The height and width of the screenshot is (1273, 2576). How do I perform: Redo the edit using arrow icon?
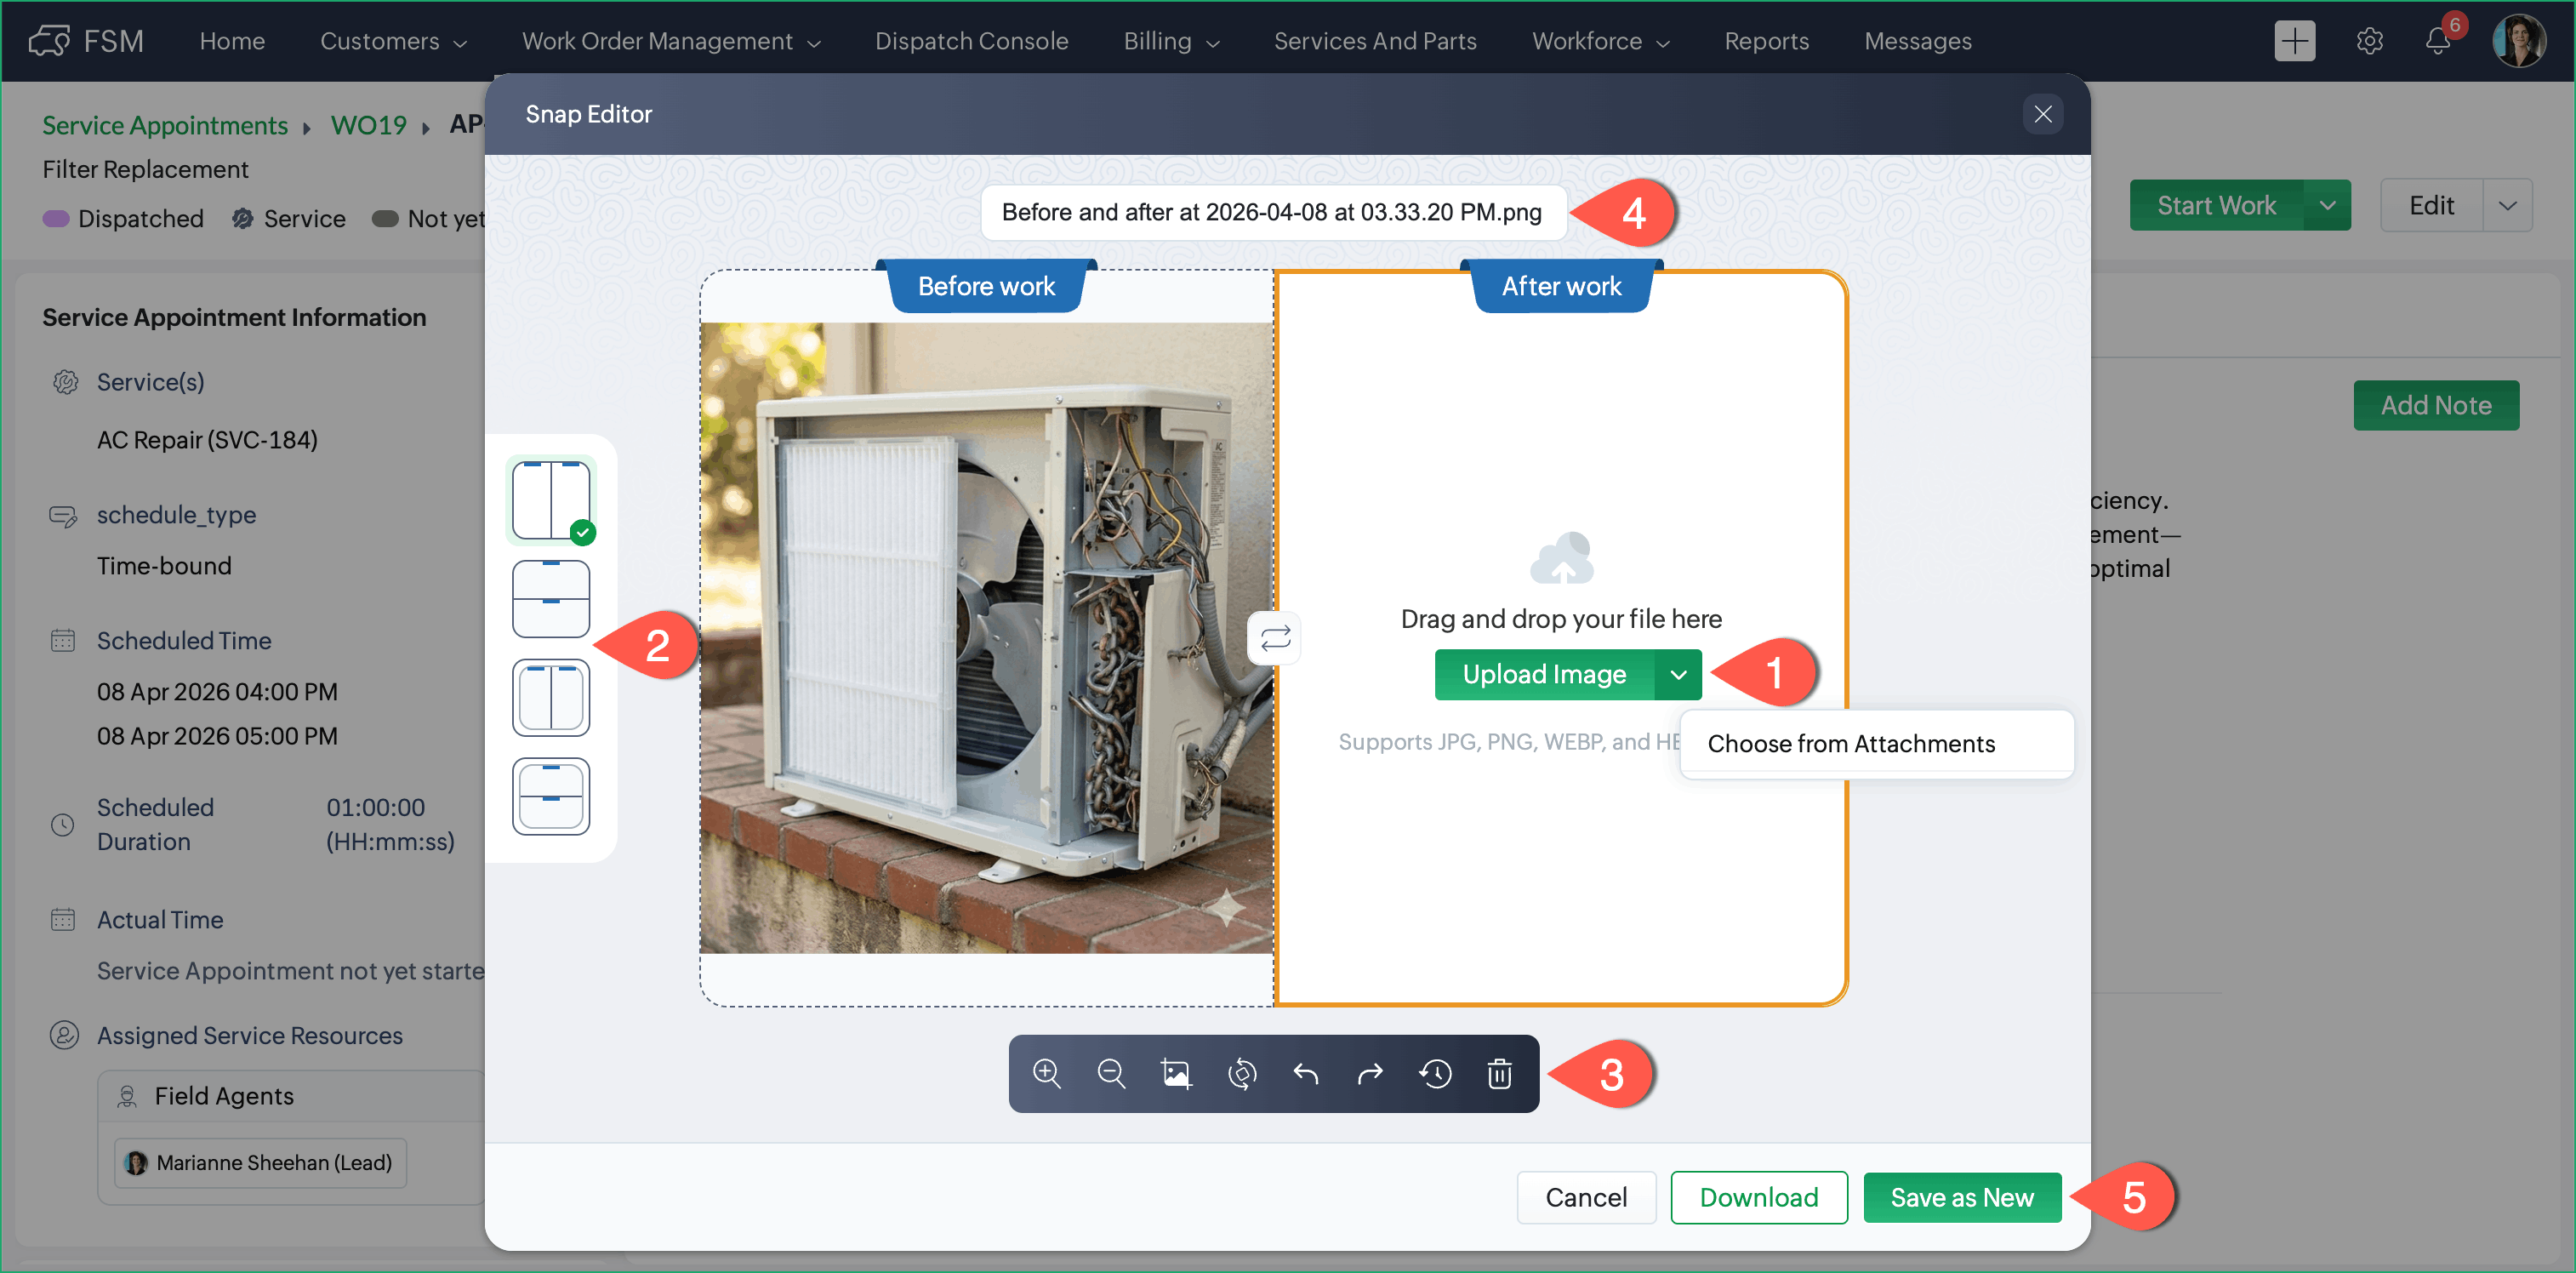point(1370,1073)
